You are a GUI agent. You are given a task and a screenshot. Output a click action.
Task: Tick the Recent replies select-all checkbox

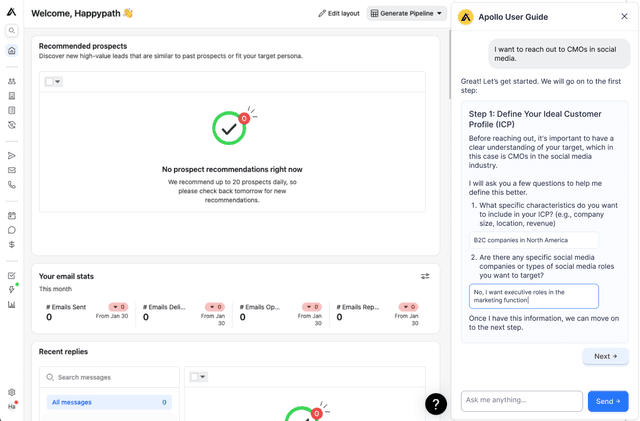point(194,377)
